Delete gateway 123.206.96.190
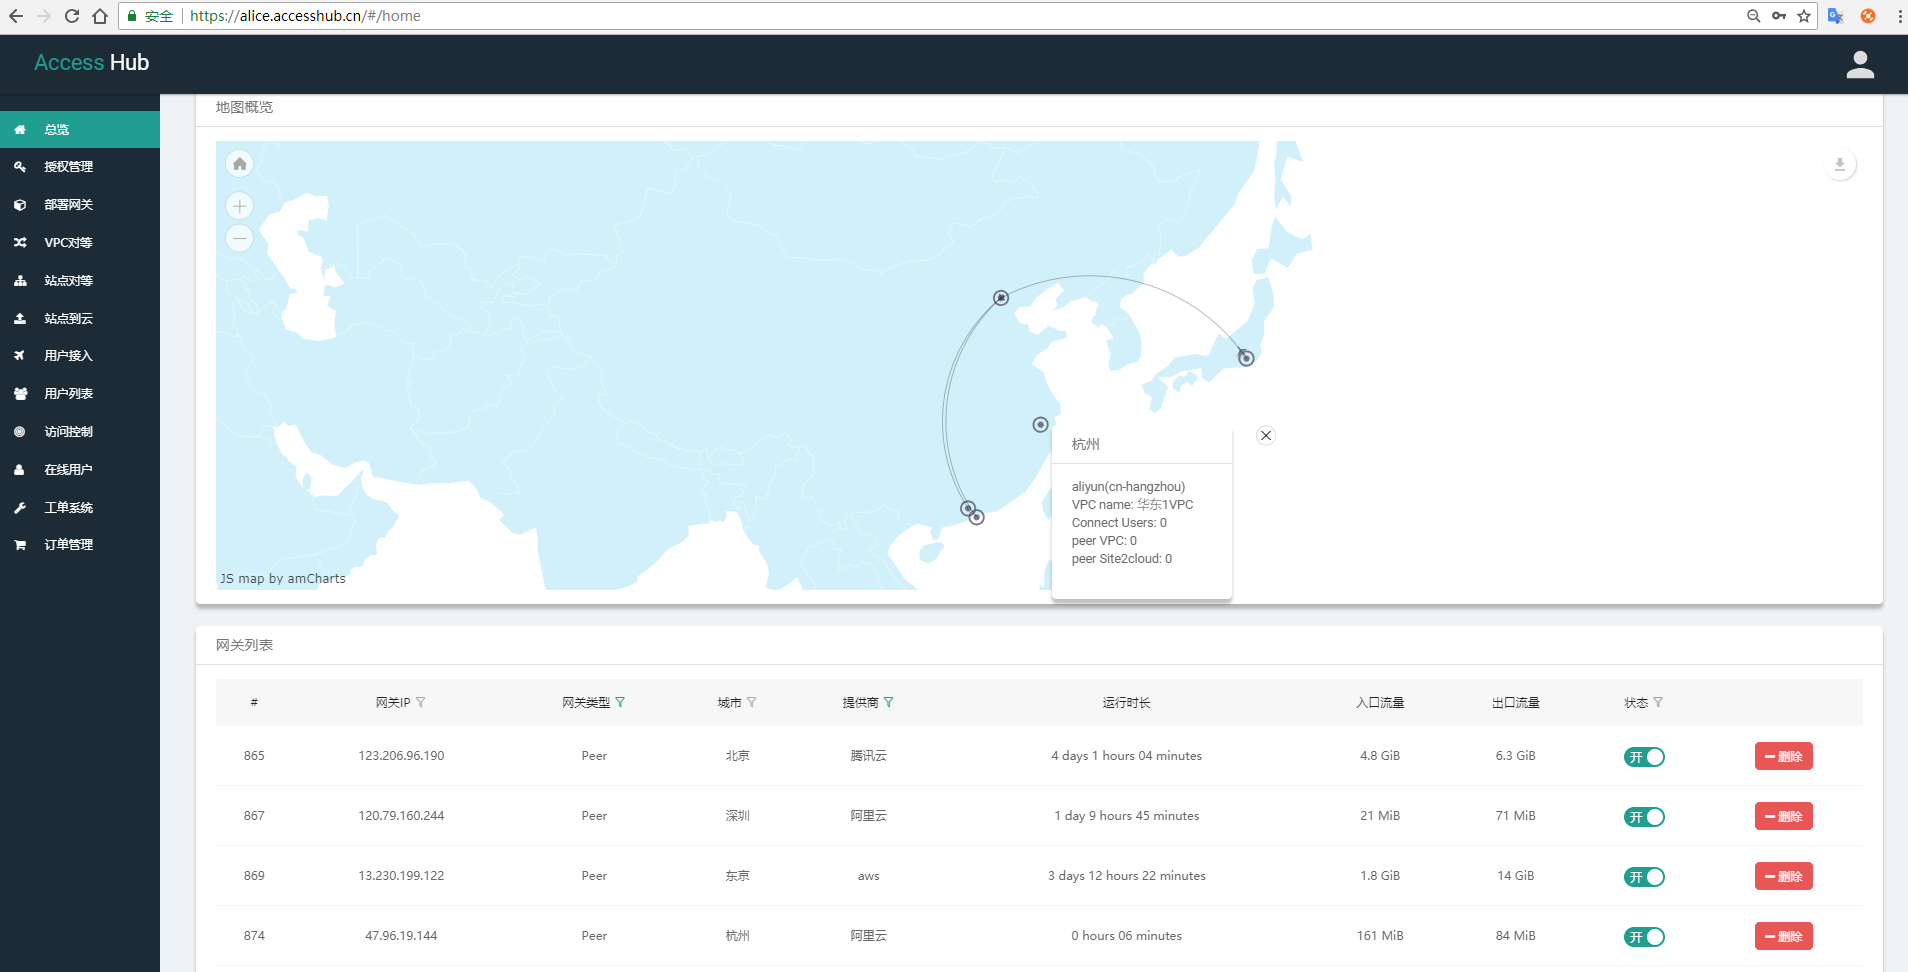 [1783, 756]
